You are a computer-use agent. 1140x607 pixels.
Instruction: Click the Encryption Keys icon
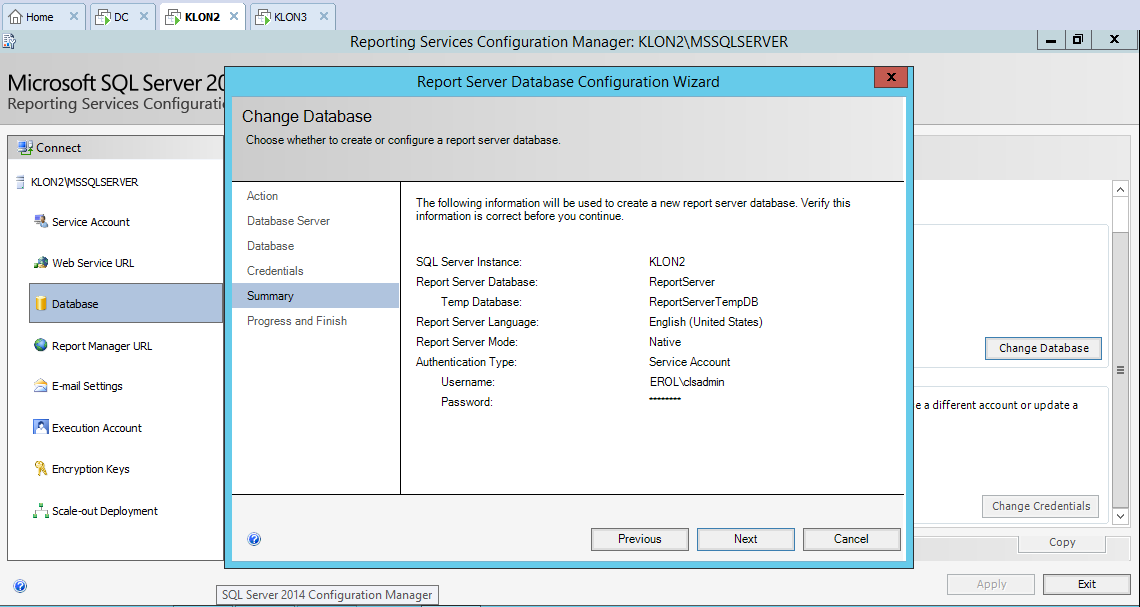tap(41, 469)
